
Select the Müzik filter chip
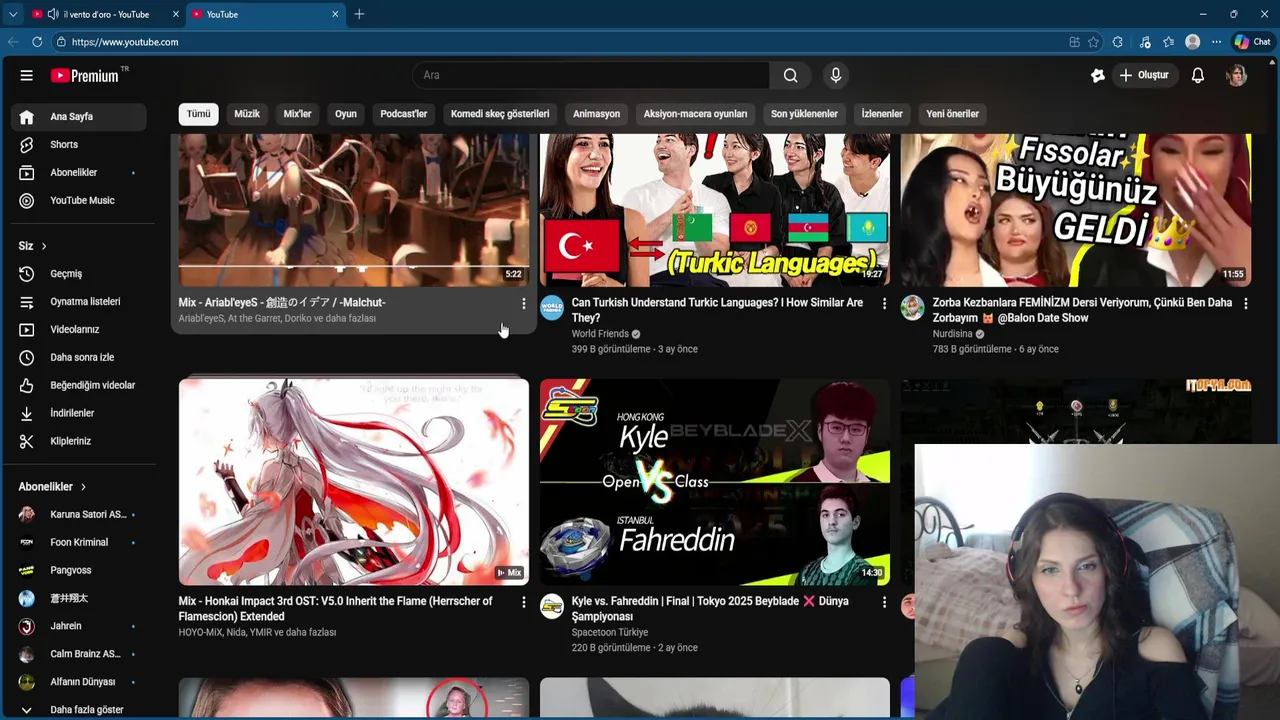[x=247, y=114]
